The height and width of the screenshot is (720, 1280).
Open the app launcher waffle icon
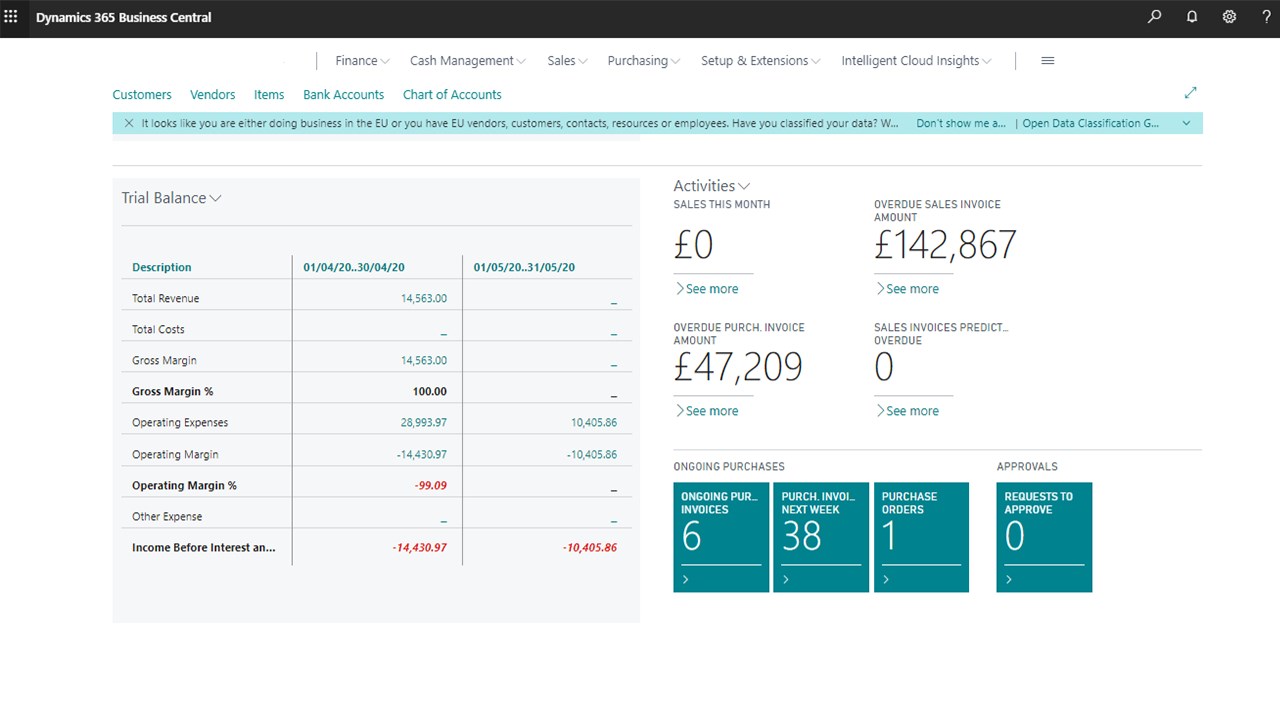tap(11, 17)
